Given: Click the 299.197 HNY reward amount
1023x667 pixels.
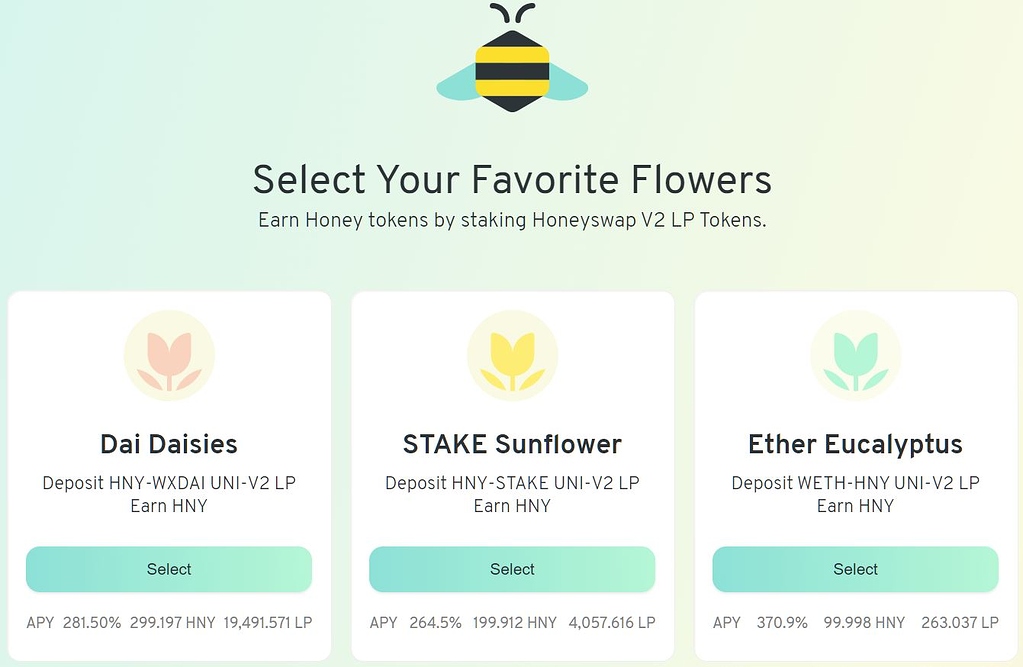Looking at the screenshot, I should pyautogui.click(x=172, y=623).
